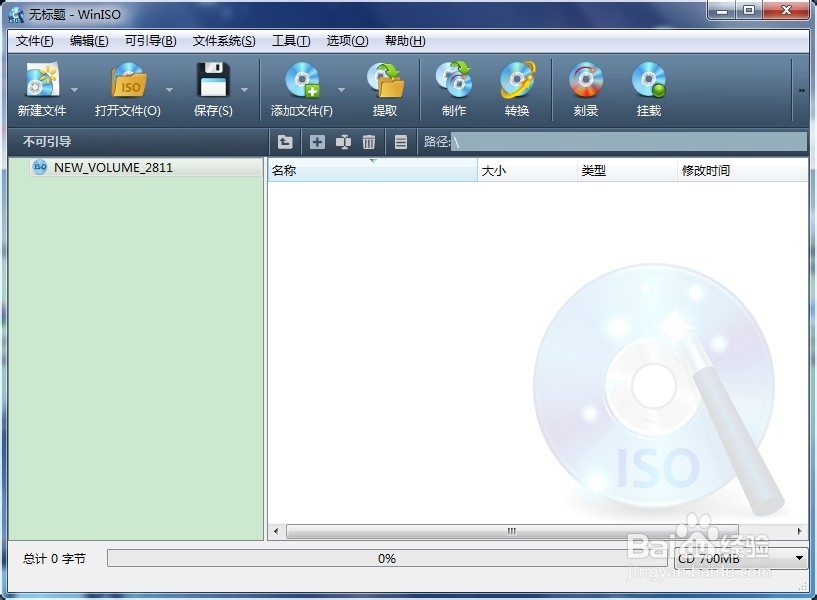Go up one folder level icon
Image resolution: width=817 pixels, height=600 pixels.
(x=285, y=142)
